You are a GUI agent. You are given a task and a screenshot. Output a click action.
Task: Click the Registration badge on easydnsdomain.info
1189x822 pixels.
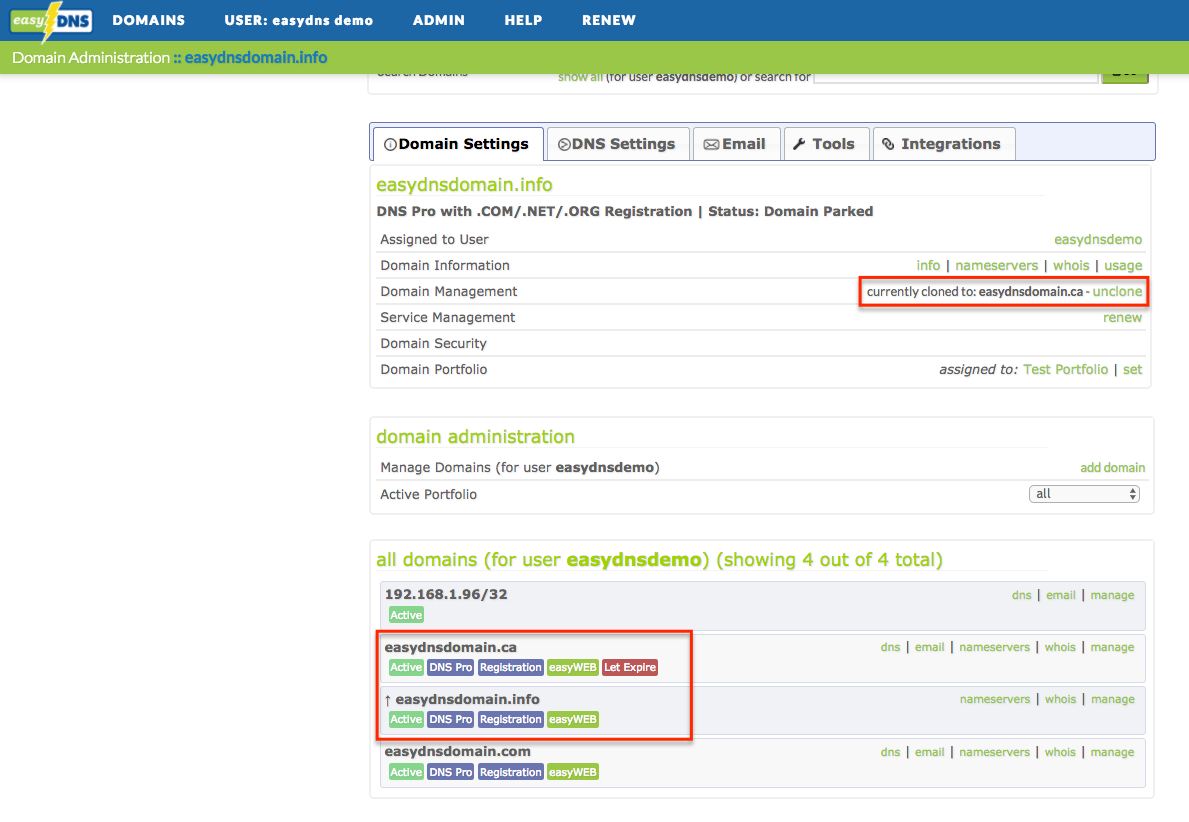click(510, 720)
